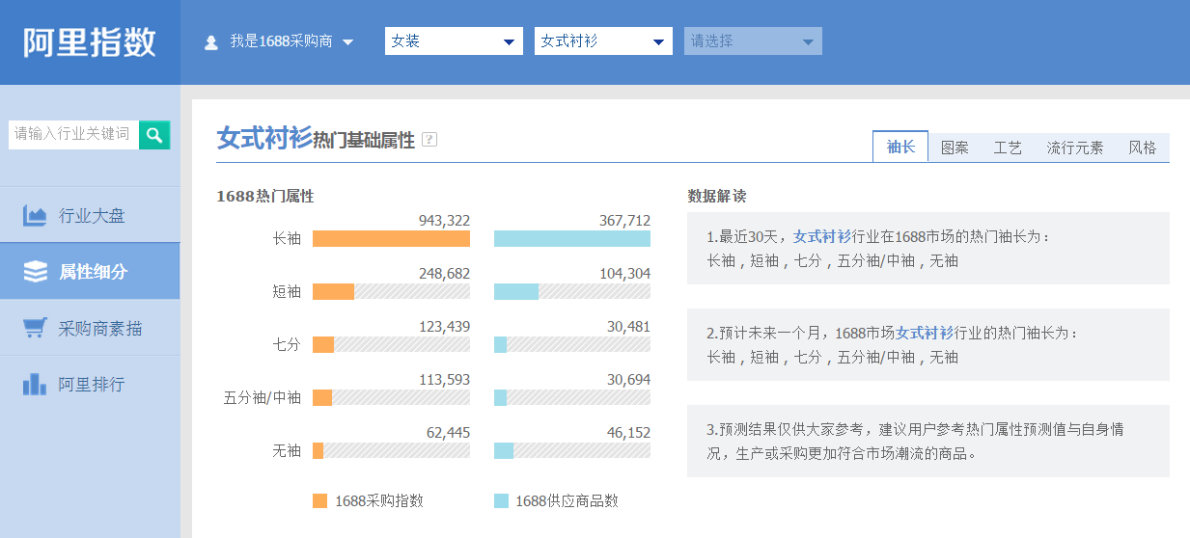
Task: Open the disabled 请选择 dropdown
Action: [x=753, y=41]
